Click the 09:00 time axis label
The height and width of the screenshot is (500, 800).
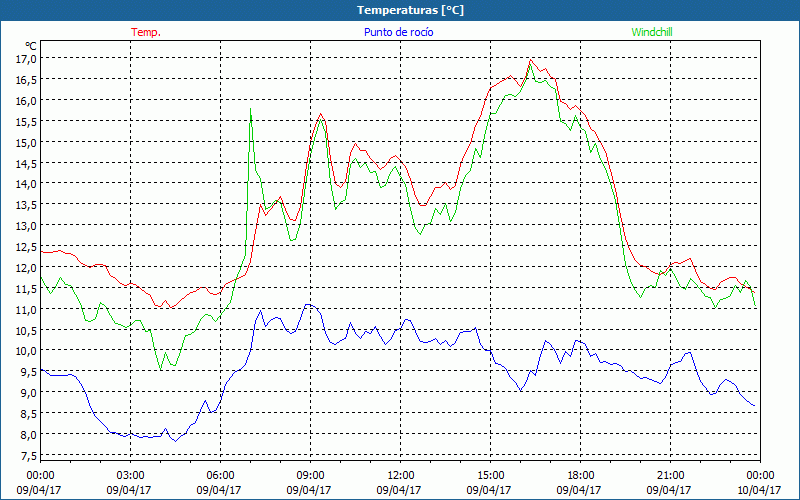tap(309, 476)
